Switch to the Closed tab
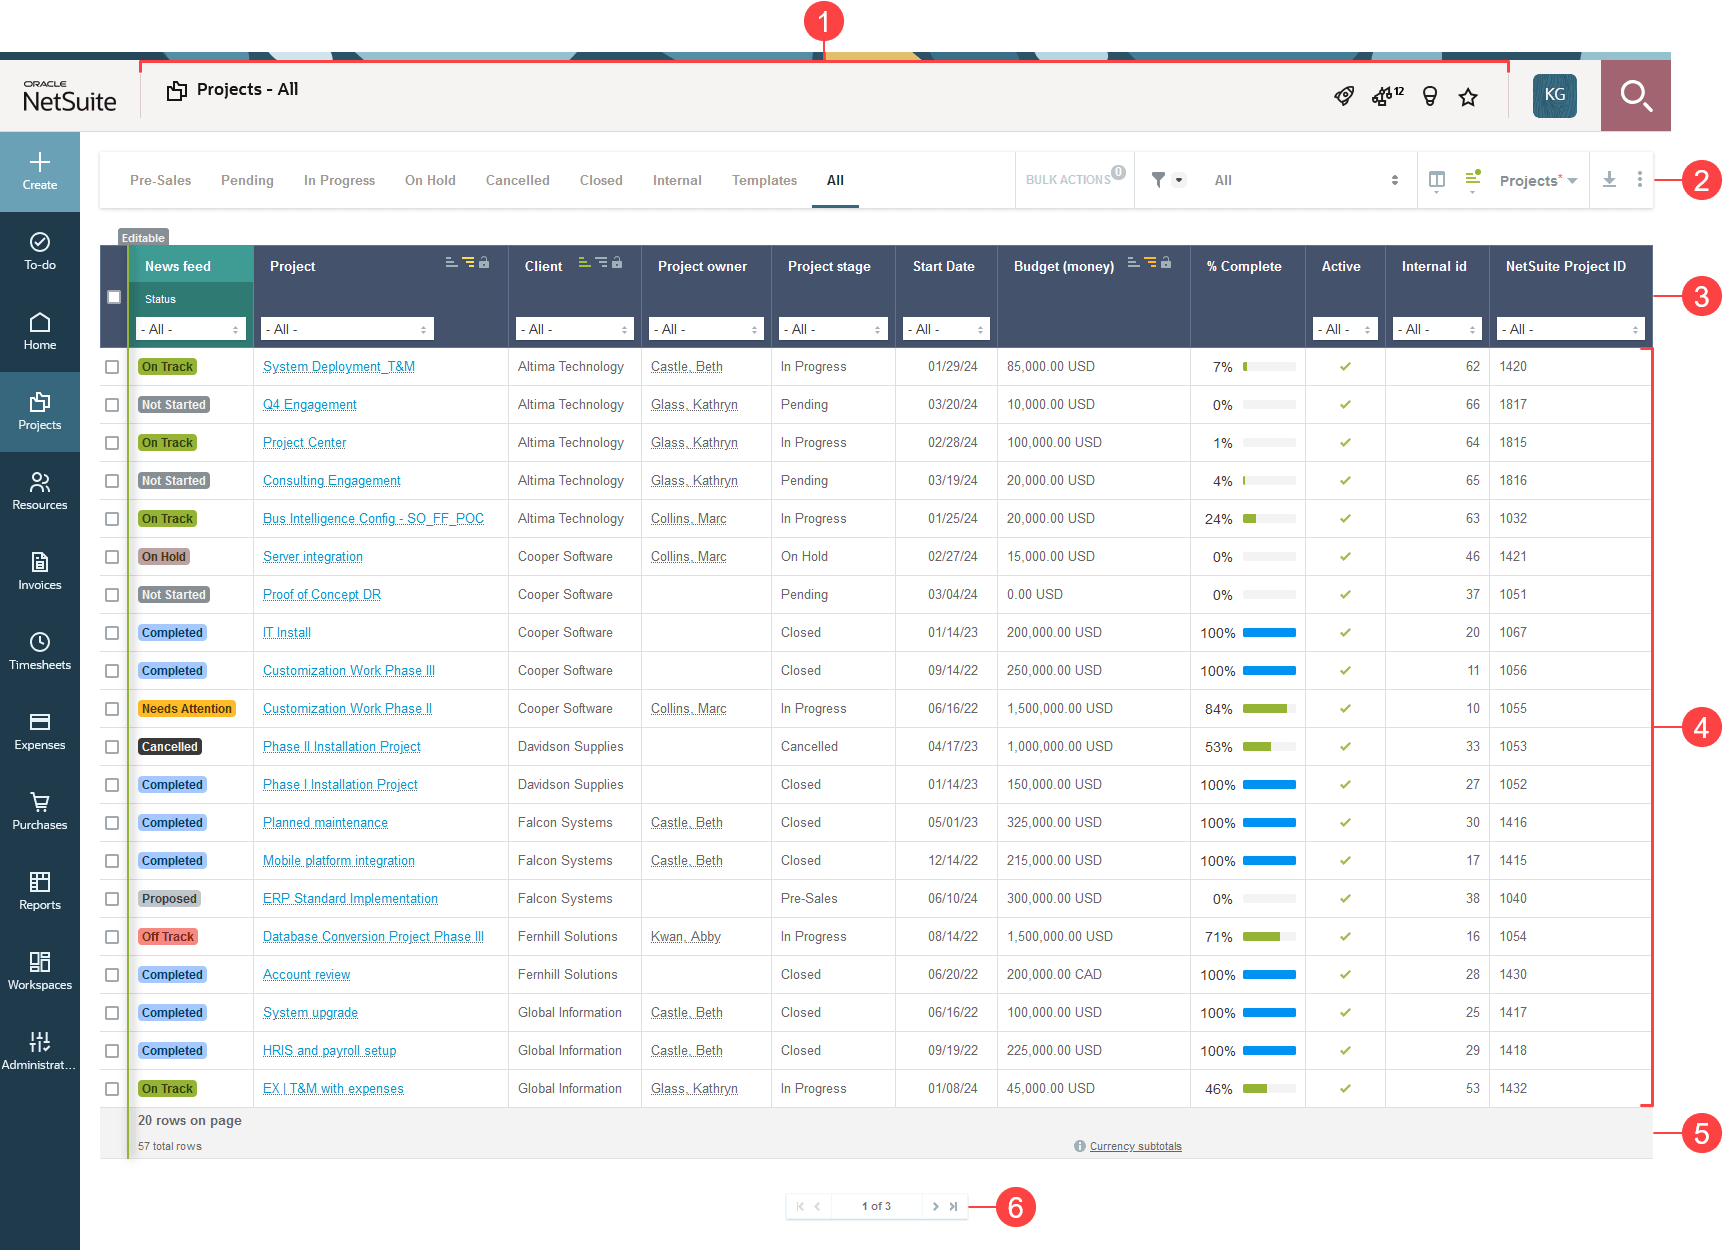Viewport: 1723px width, 1250px height. 601,180
